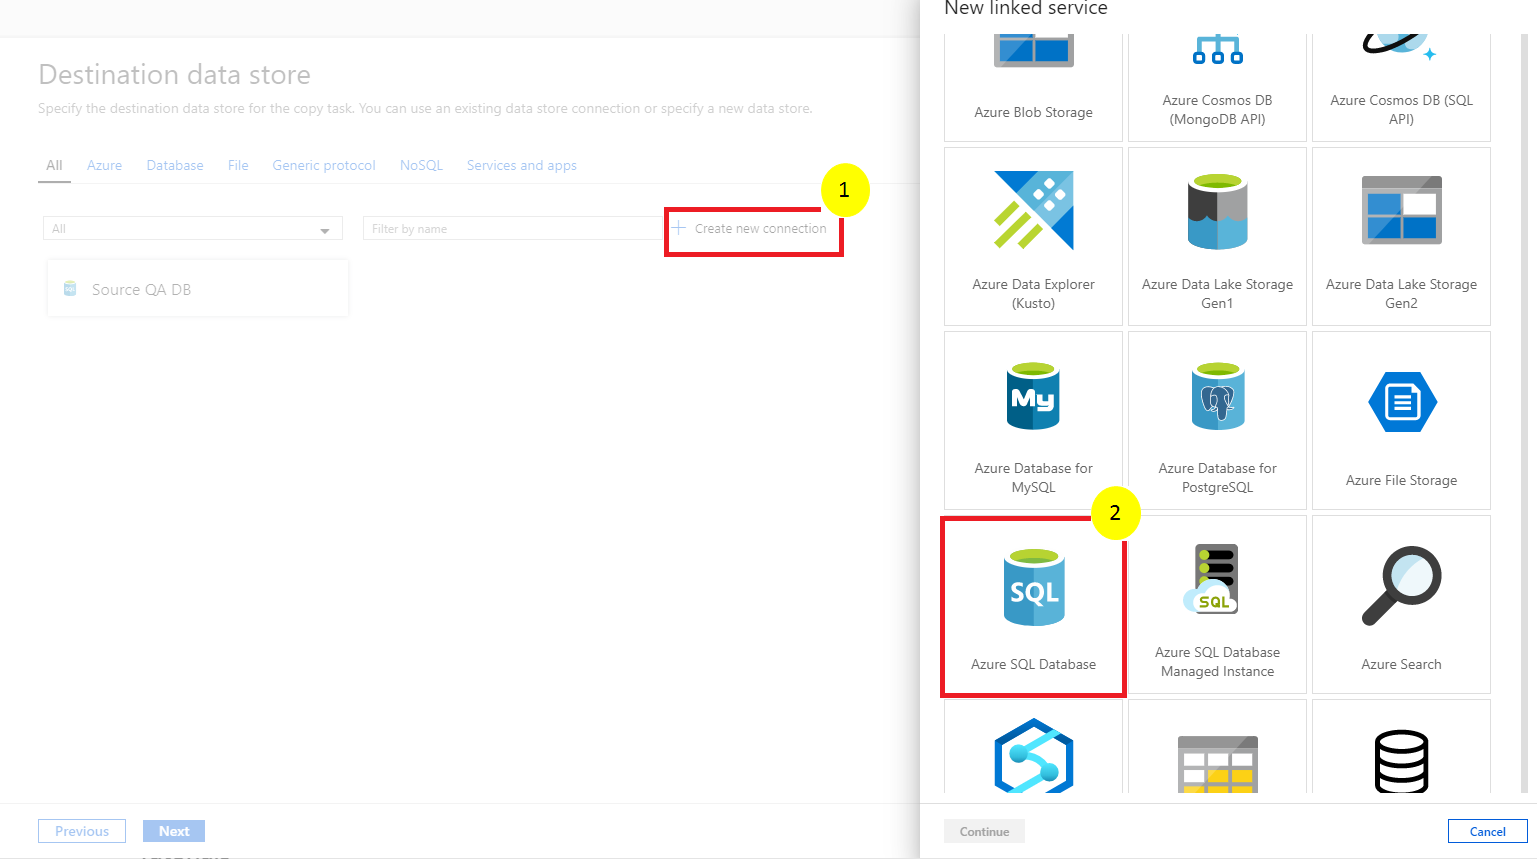Screen dimensions: 1537x859
Task: Select the Generic protocol tab
Action: 324,166
